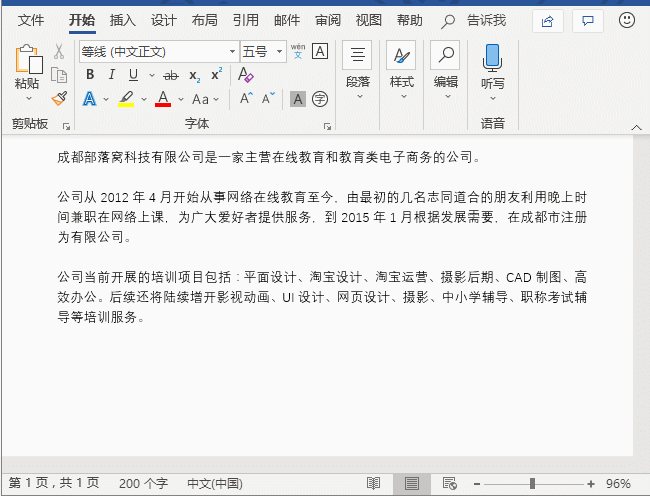650x496 pixels.
Task: Open the 布局 (Layout) tab
Action: pyautogui.click(x=204, y=20)
